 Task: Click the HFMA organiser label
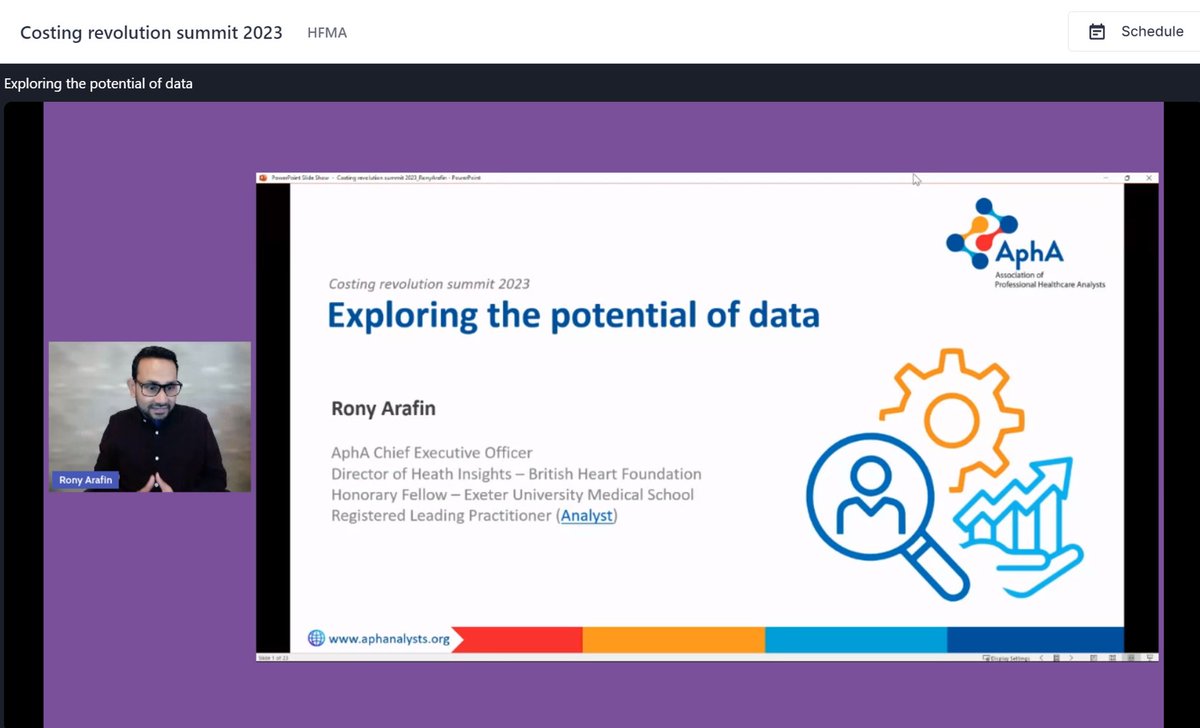[x=327, y=33]
